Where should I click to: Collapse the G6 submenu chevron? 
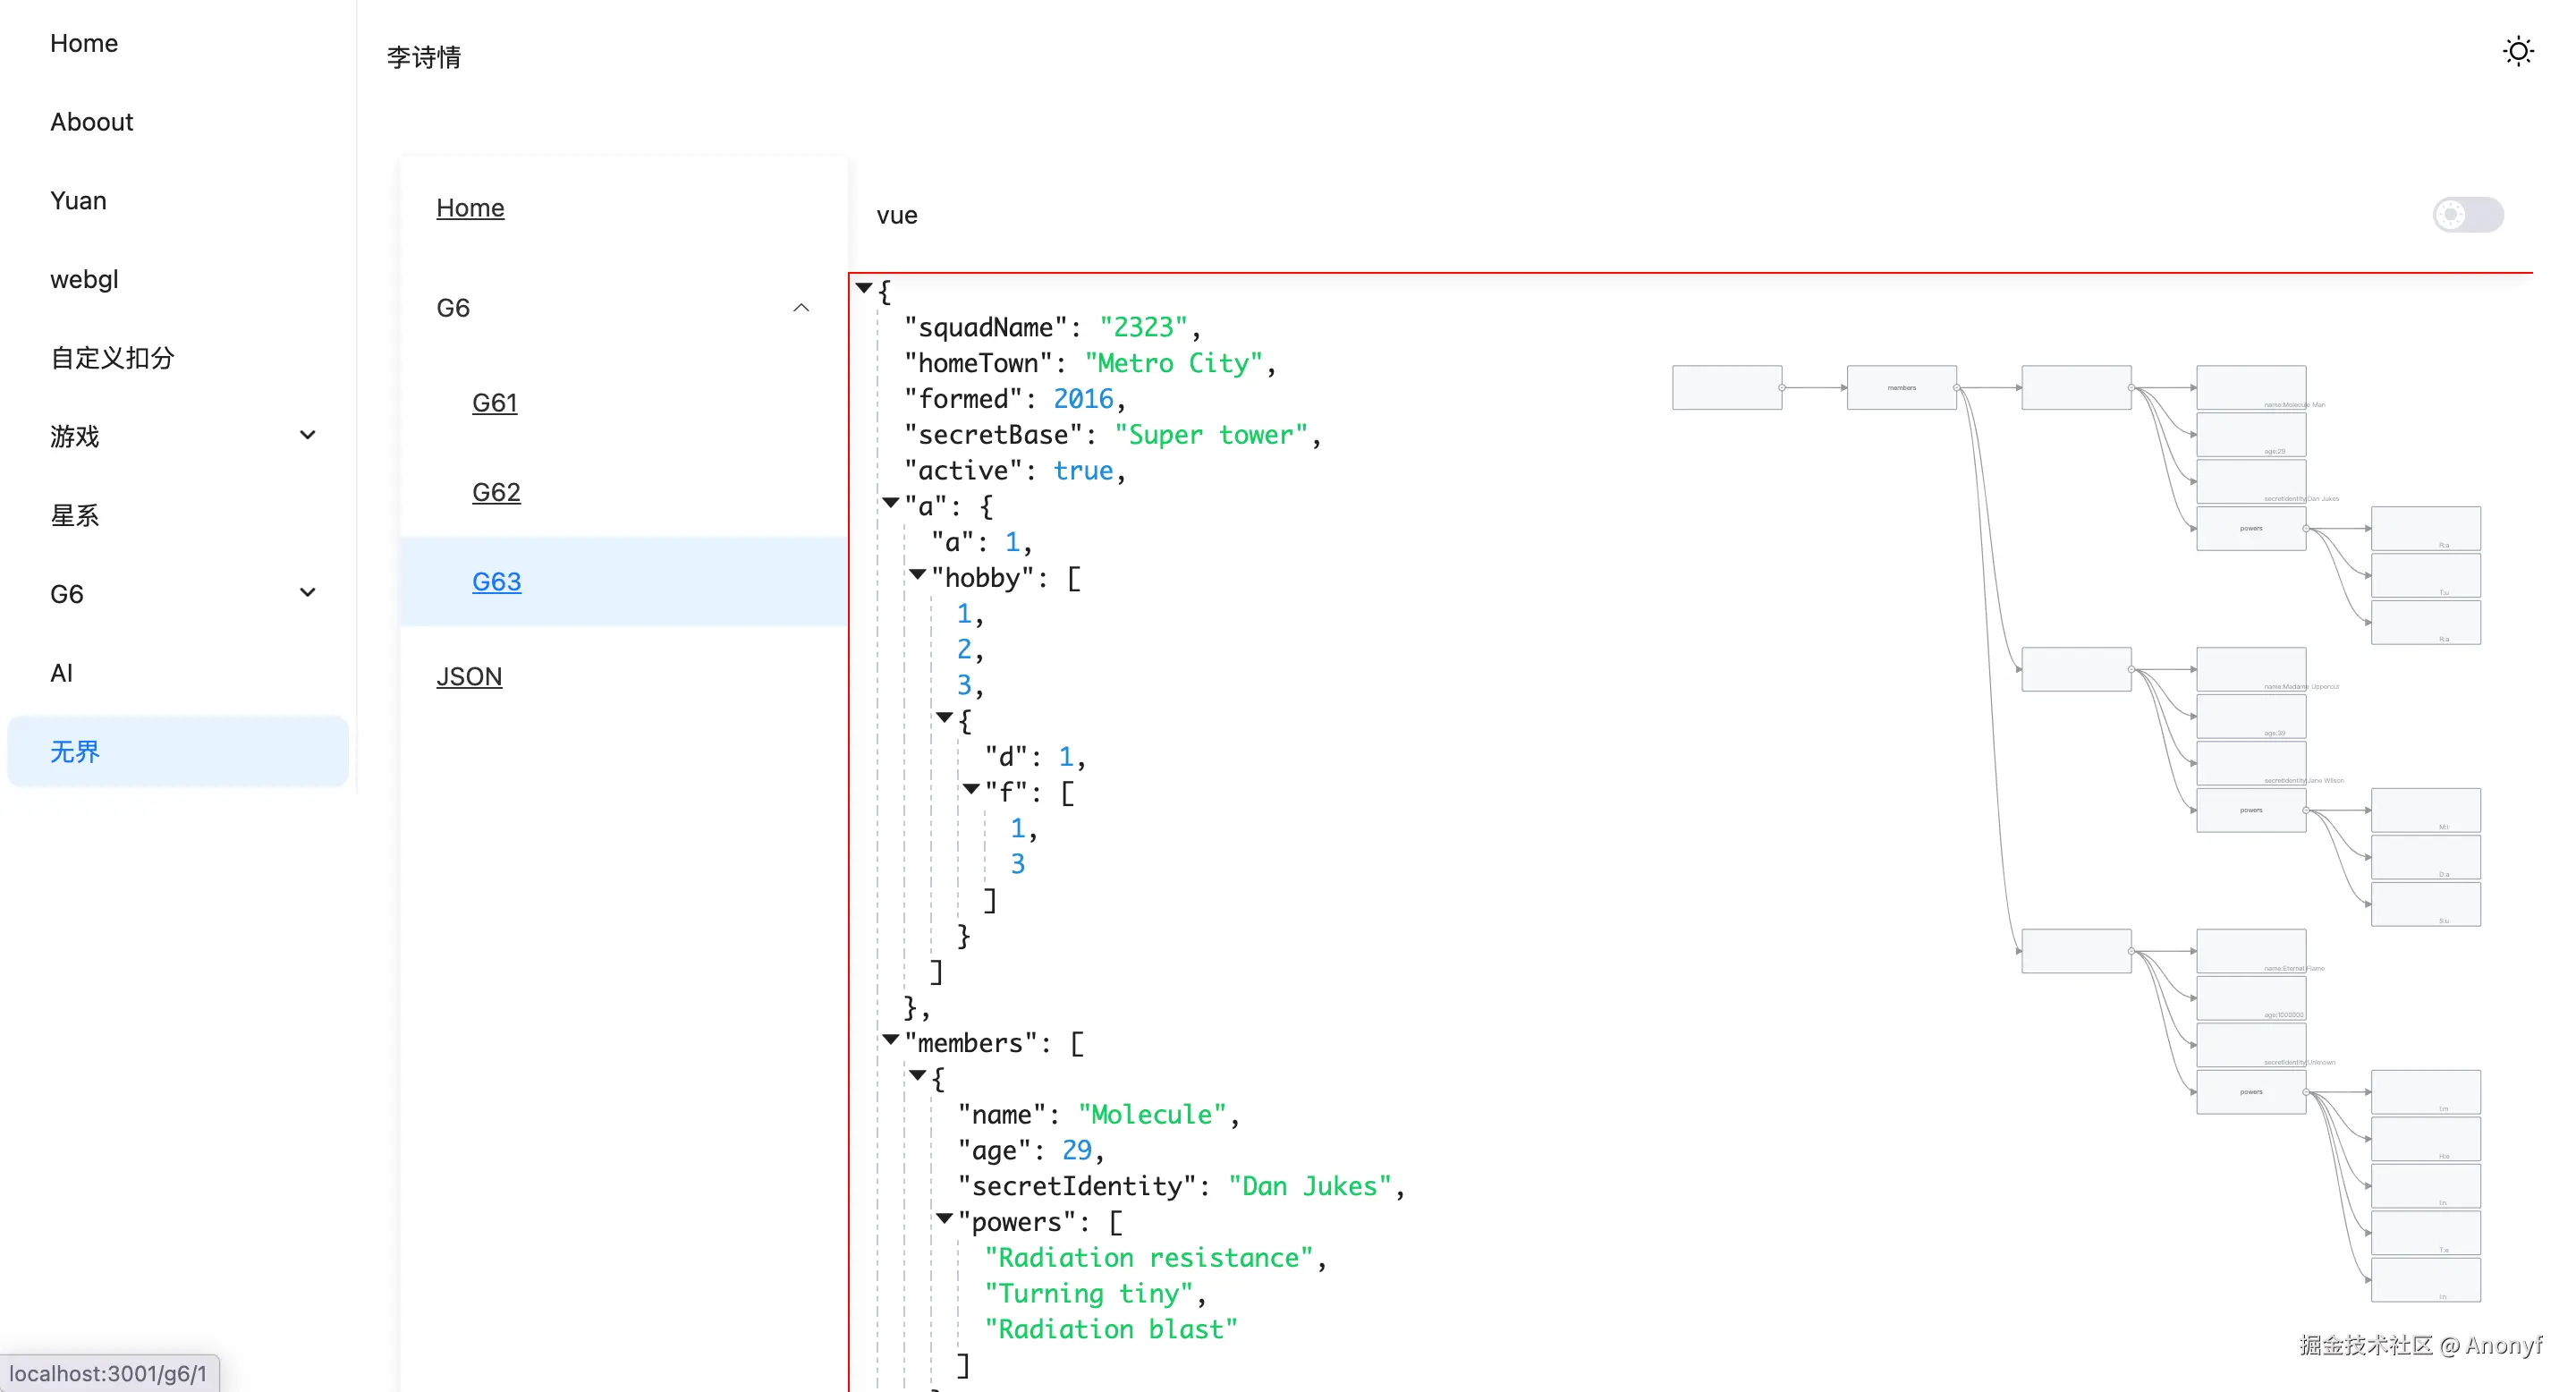[x=801, y=308]
